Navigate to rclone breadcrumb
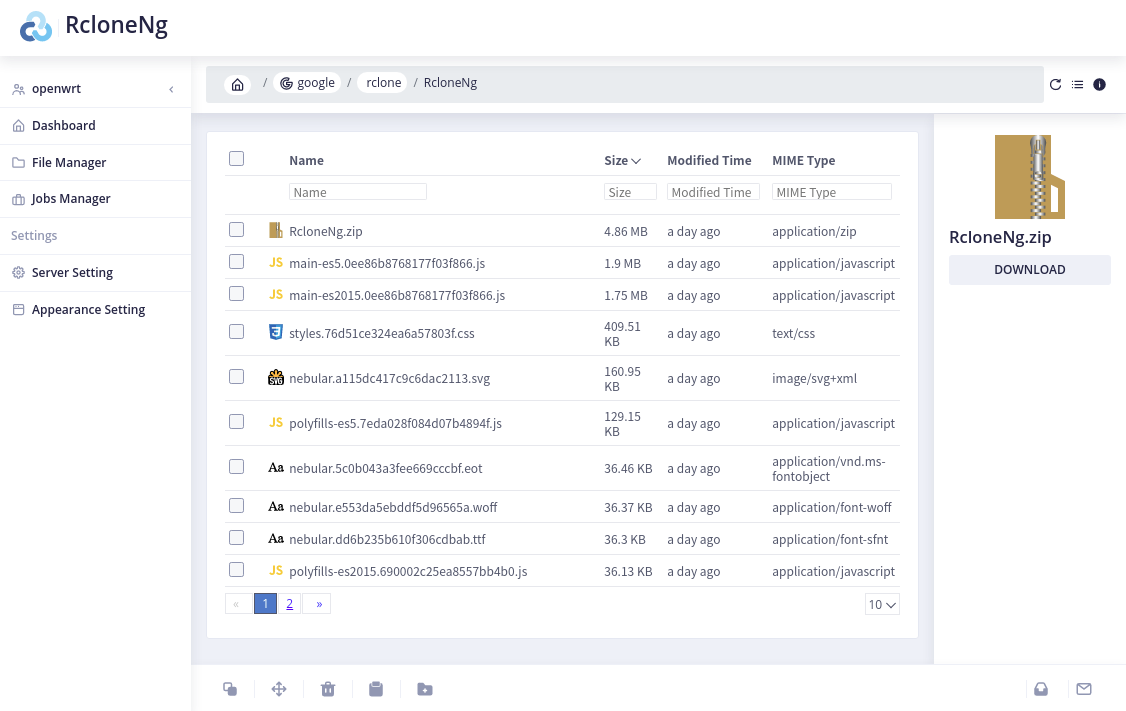The height and width of the screenshot is (711, 1126). tap(383, 83)
